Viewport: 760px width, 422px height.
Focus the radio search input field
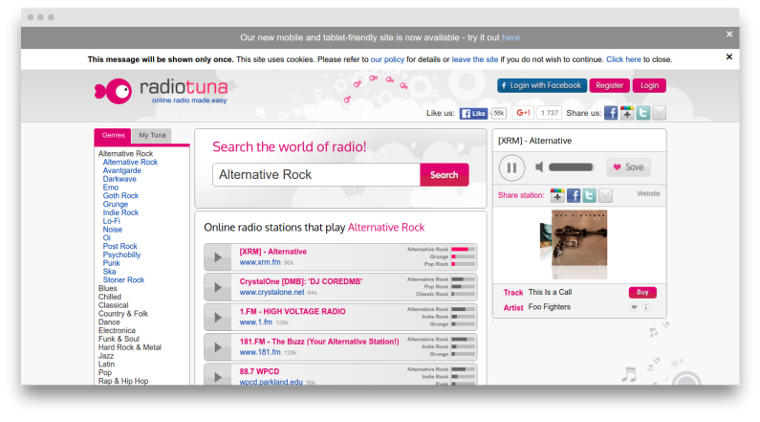tap(316, 175)
